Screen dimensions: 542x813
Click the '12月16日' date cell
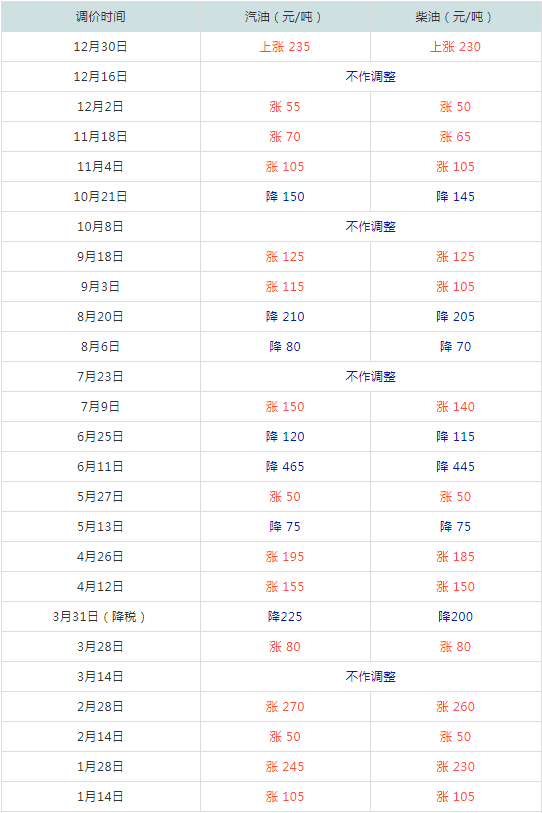[x=101, y=77]
